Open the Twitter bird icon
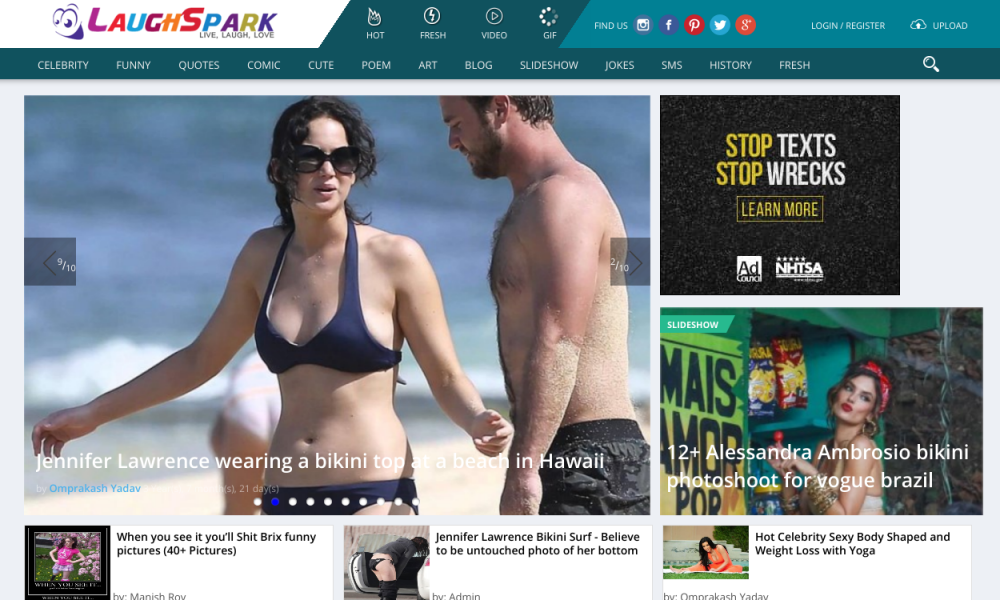The image size is (1000, 600). 719,26
